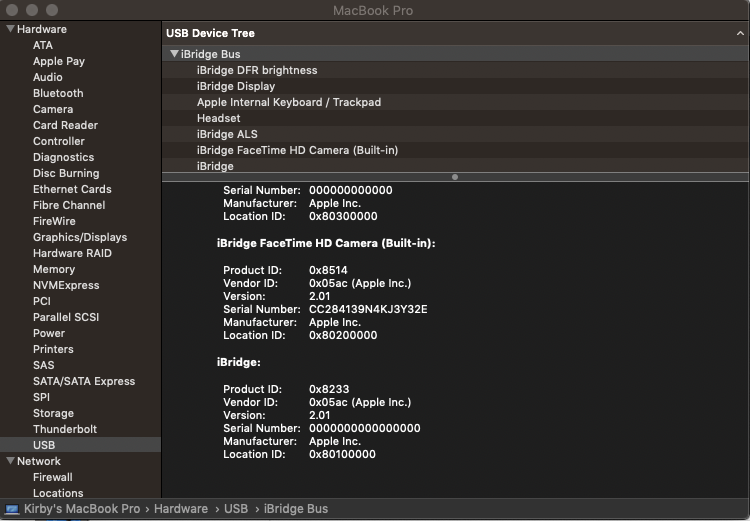Select Headset in the device tree
Viewport: 750px width, 521px height.
coord(455,118)
